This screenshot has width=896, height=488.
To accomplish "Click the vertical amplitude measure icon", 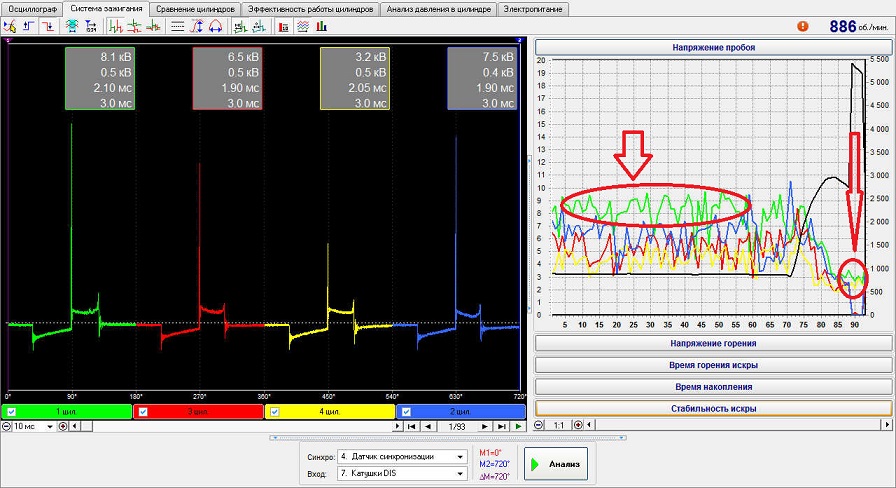I will (197, 26).
